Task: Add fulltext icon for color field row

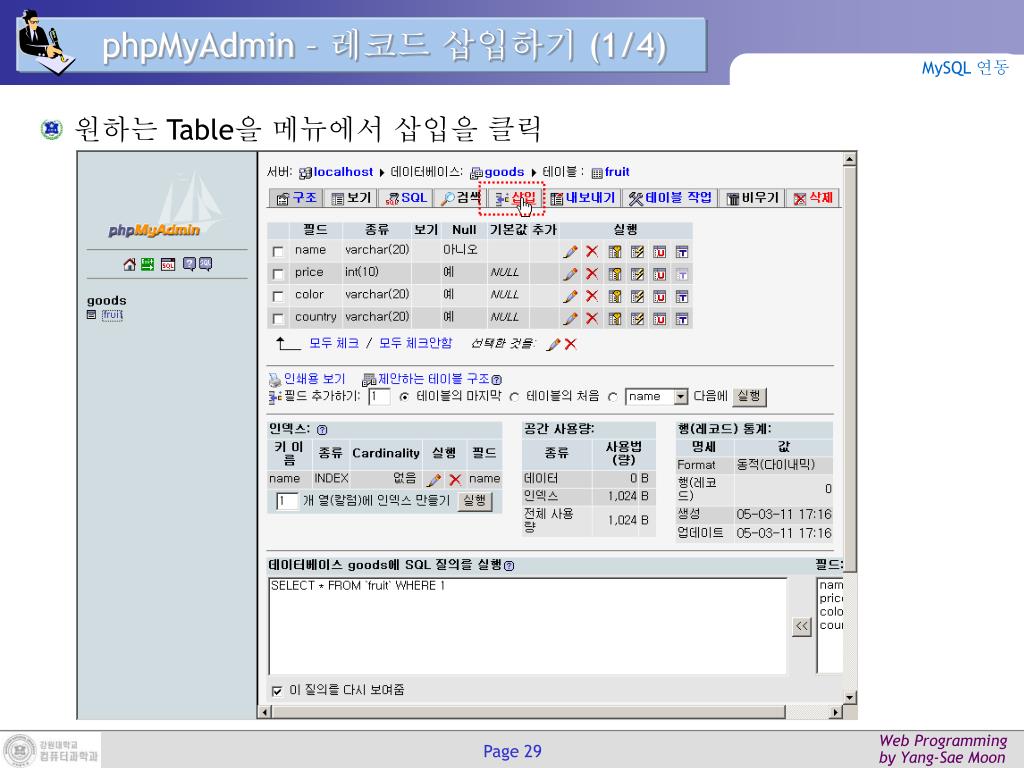Action: click(682, 296)
